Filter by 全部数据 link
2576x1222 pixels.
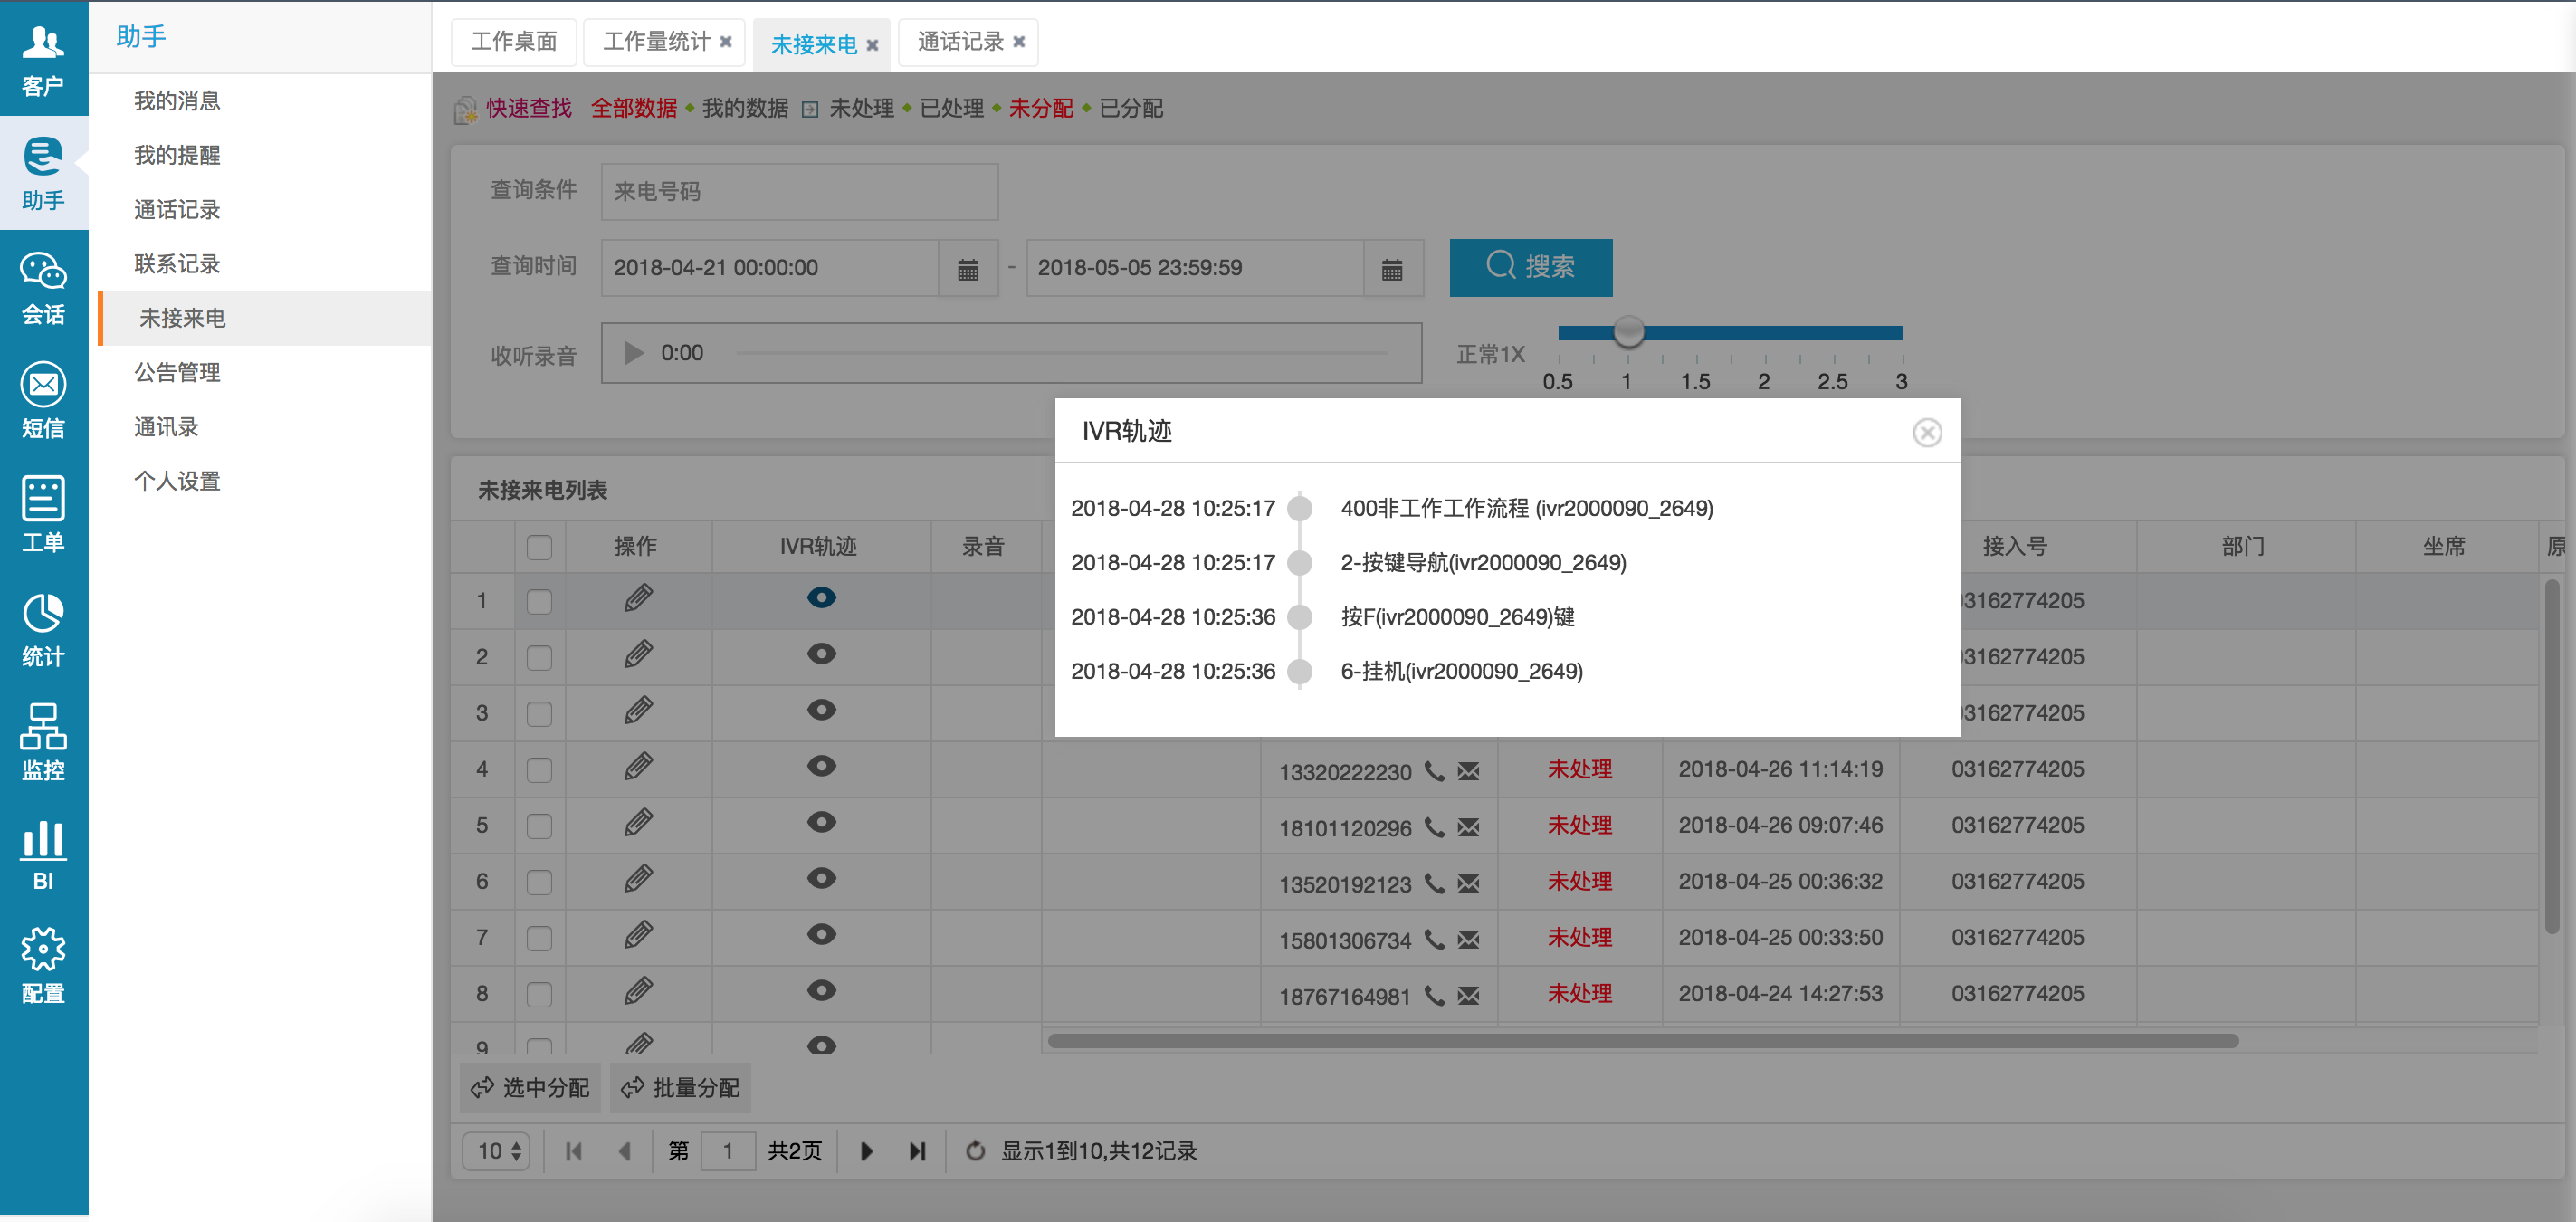tap(633, 108)
